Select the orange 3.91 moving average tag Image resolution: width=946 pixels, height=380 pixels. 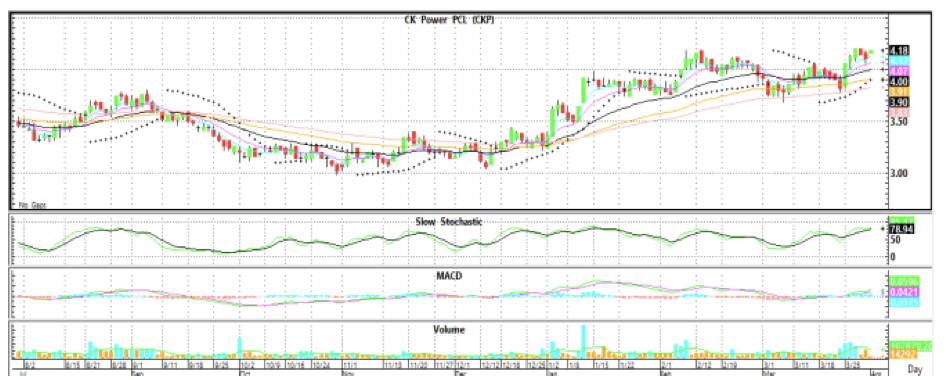pyautogui.click(x=900, y=91)
